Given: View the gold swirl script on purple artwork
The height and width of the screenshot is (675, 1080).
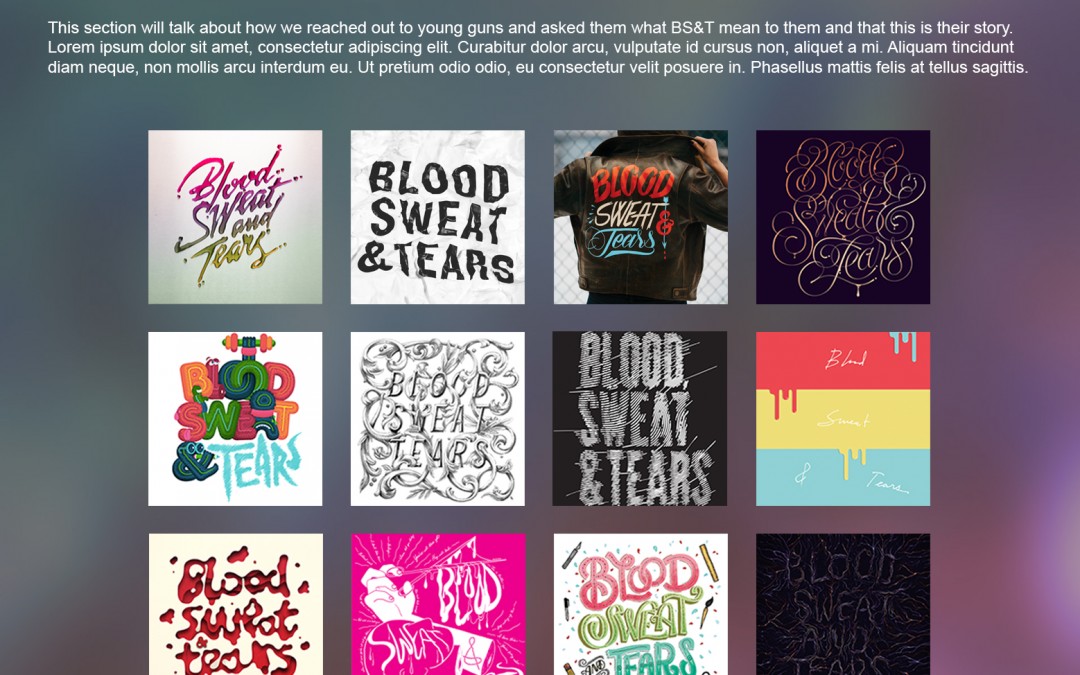Looking at the screenshot, I should (843, 217).
